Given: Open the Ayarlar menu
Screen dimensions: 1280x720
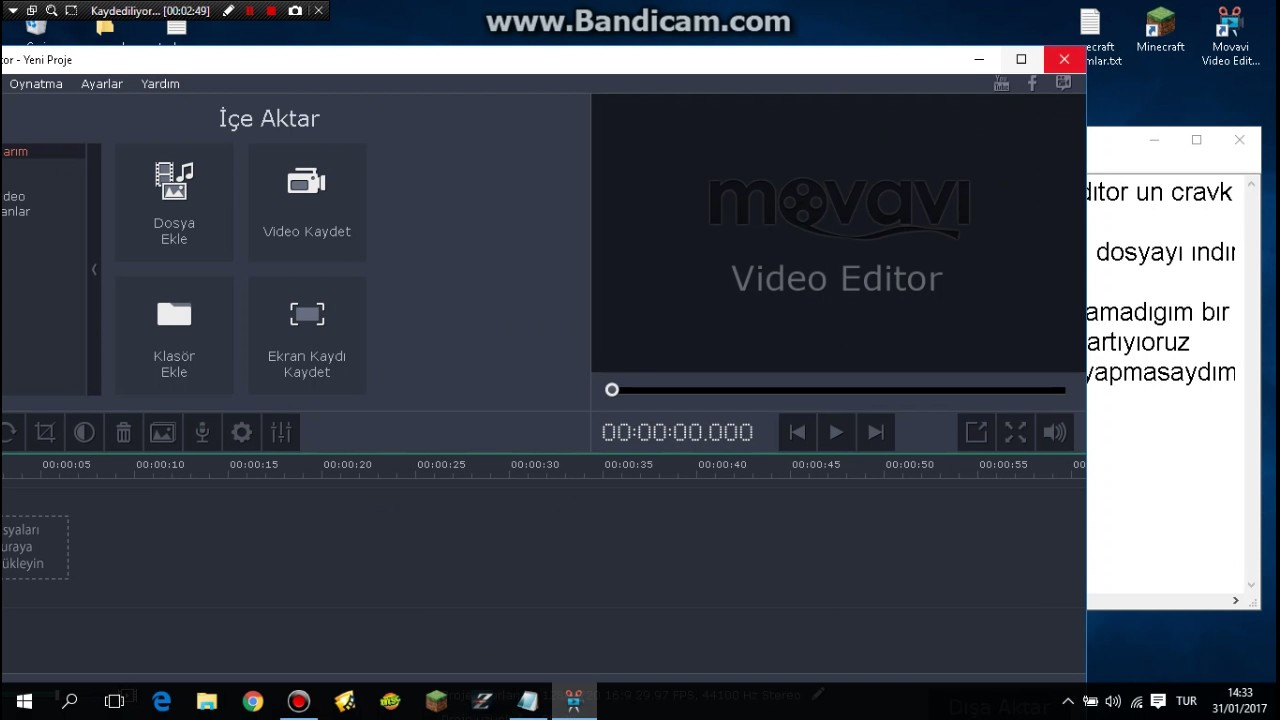Looking at the screenshot, I should (102, 84).
